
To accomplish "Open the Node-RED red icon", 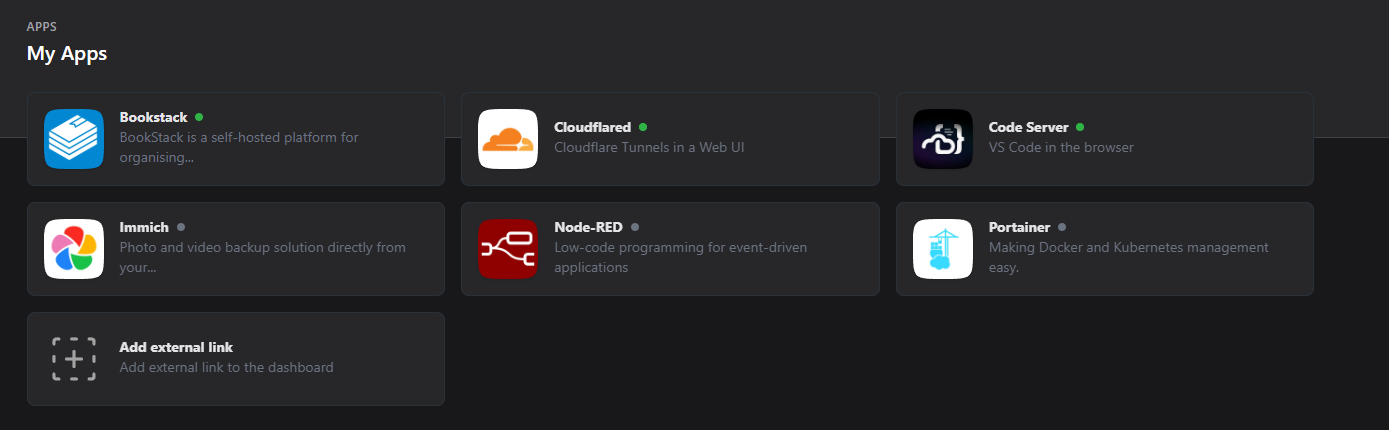I will 508,249.
